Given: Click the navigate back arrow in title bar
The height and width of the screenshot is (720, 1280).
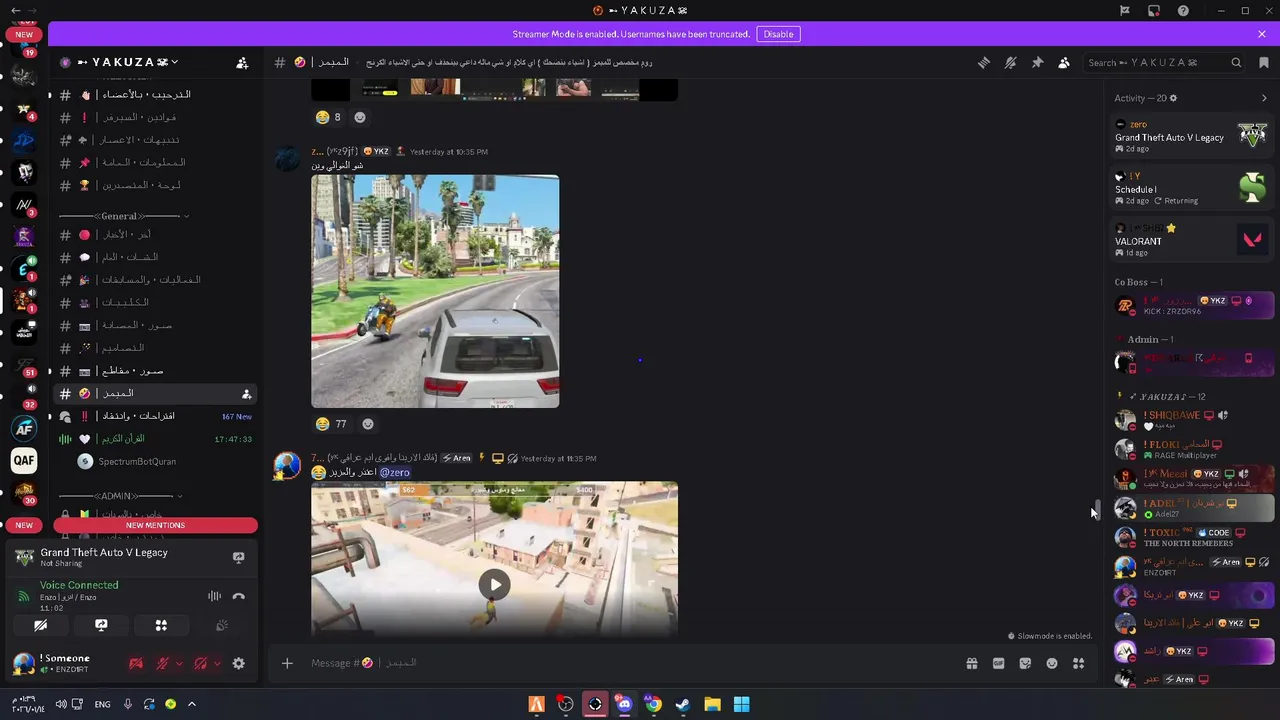Looking at the screenshot, I should pos(15,11).
